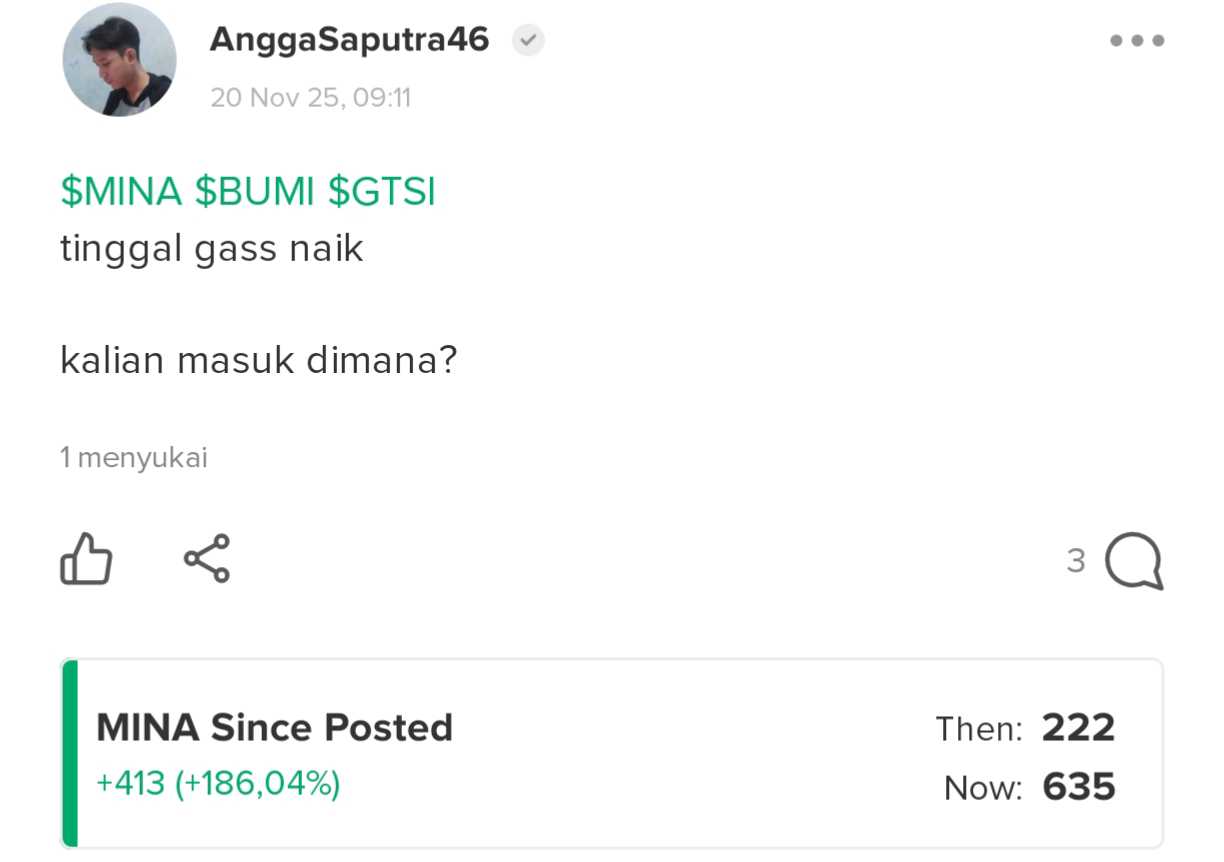Image resolution: width=1224 pixels, height=862 pixels.
Task: Open the $MINA stock ticker link
Action: coord(121,192)
